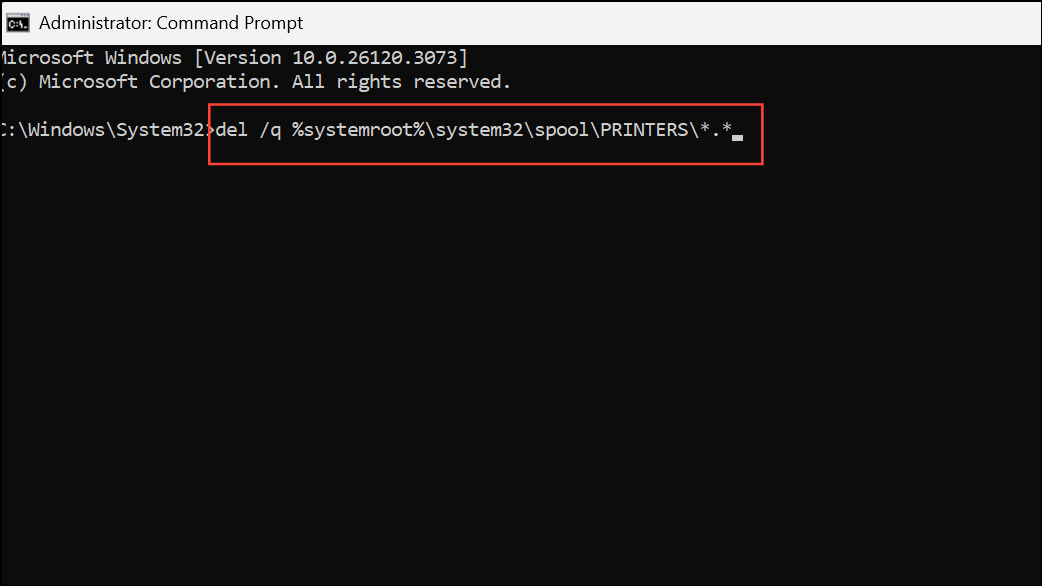
Task: Click the "del" command word
Action: 232,131
